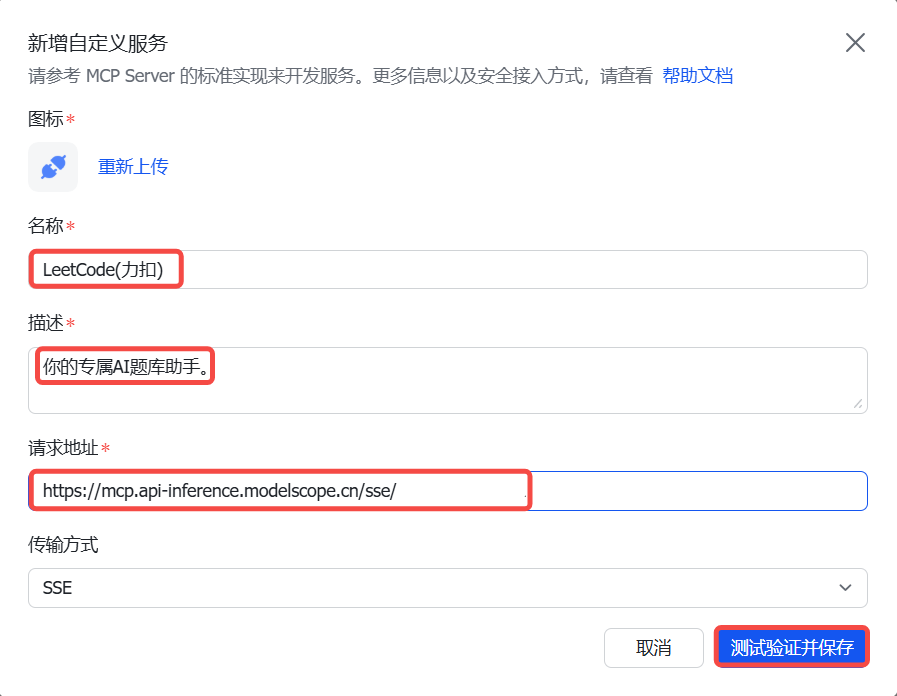Click the dropdown chevron arrow for 传输方式
Image resolution: width=897 pixels, height=696 pixels.
click(x=845, y=588)
